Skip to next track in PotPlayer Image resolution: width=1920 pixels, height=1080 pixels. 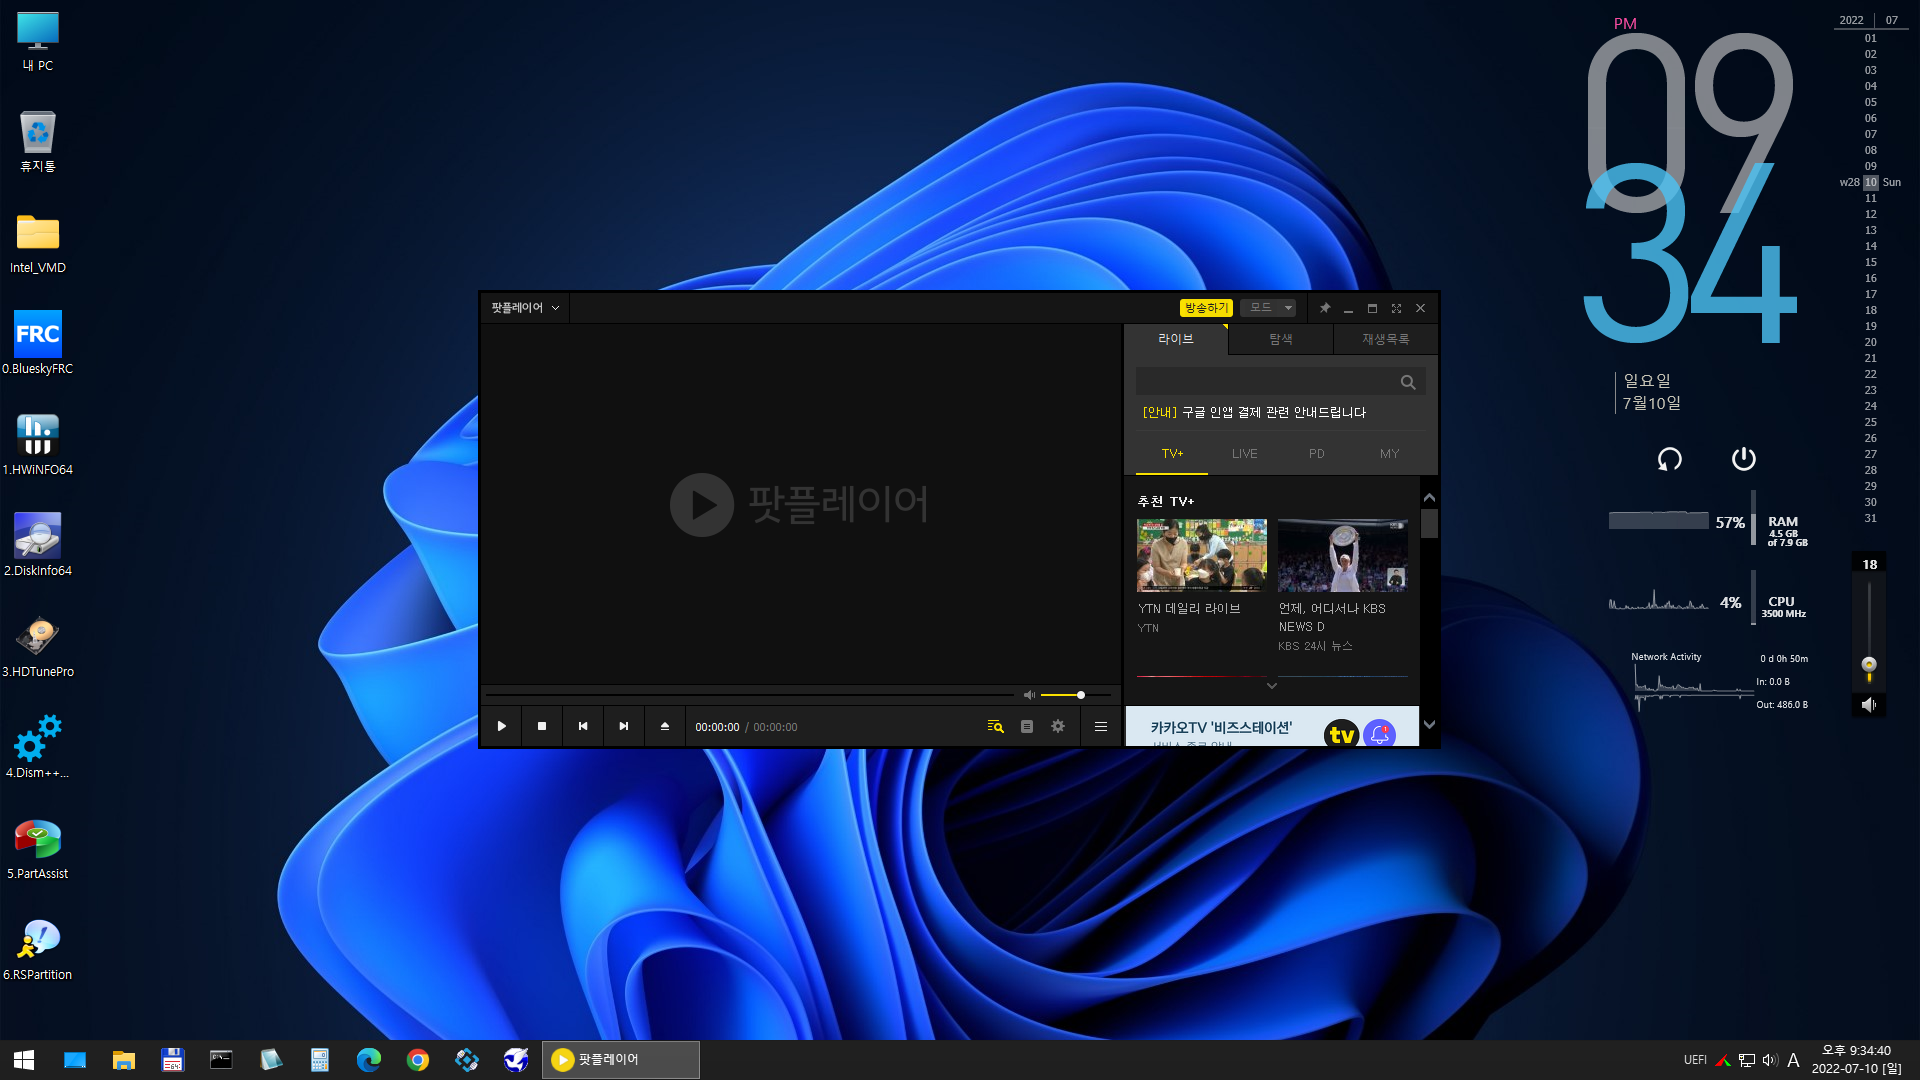pos(624,727)
